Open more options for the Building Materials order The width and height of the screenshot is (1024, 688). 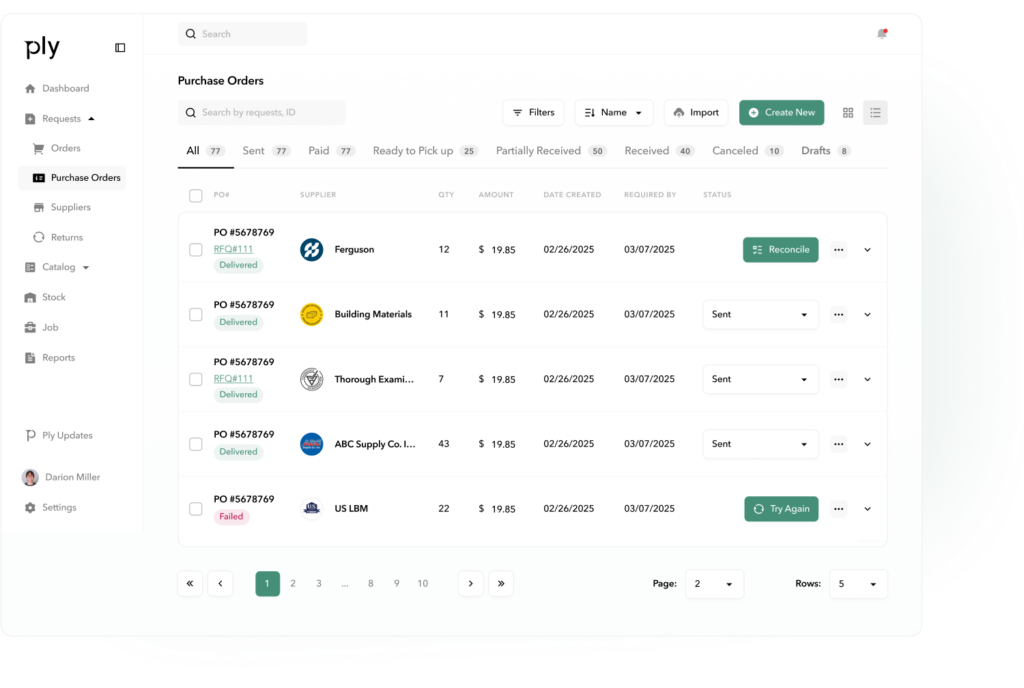pos(839,315)
